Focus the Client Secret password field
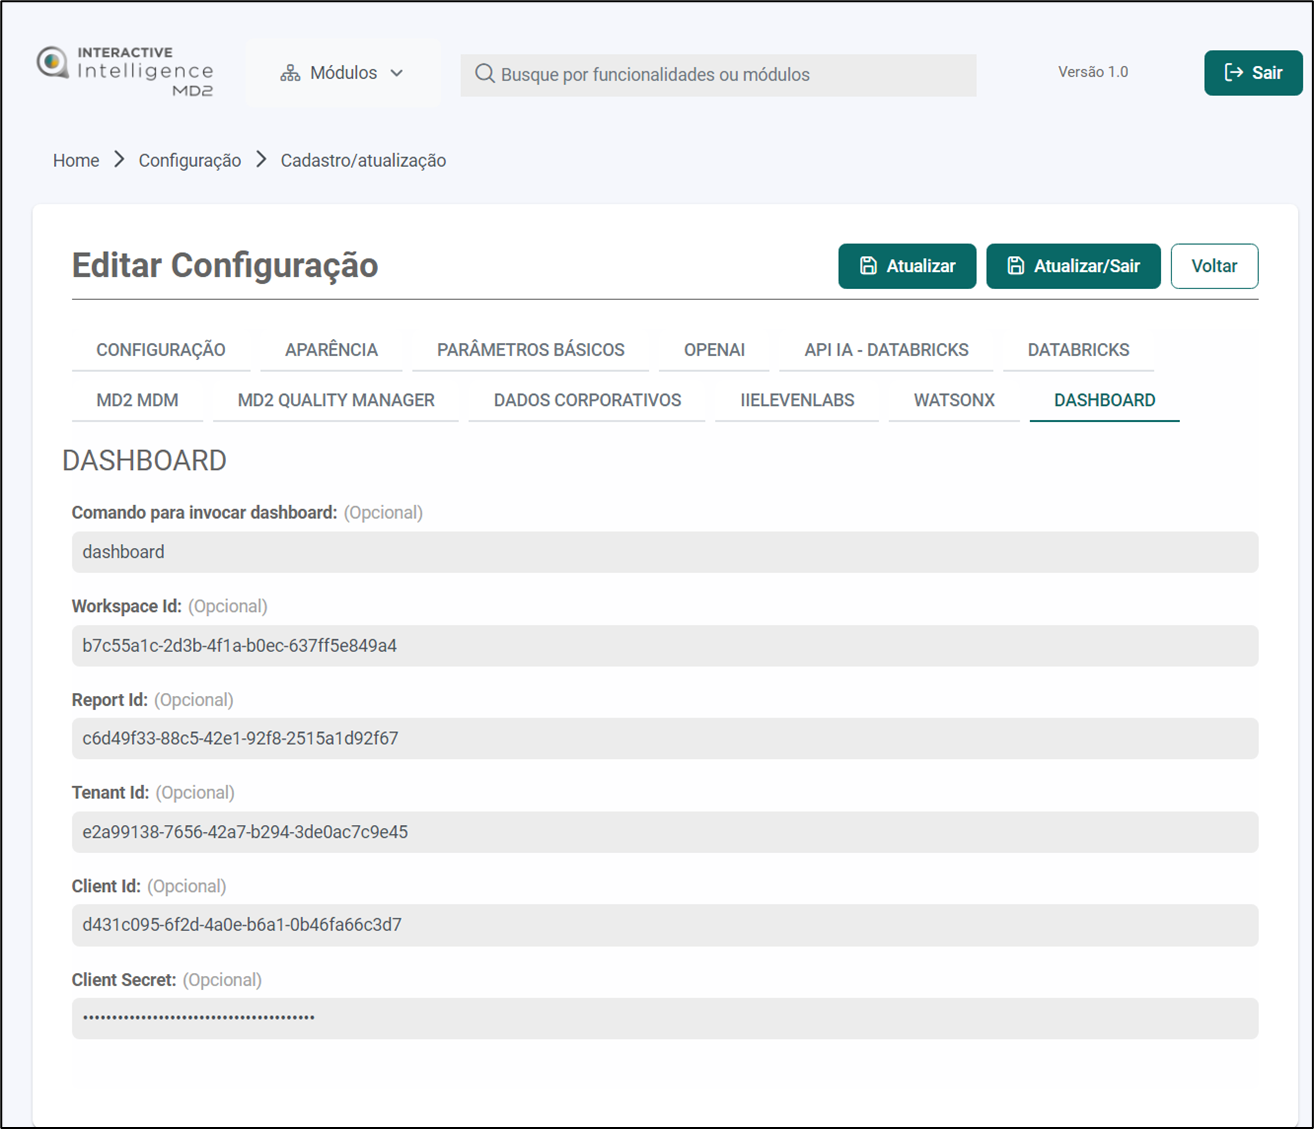The width and height of the screenshot is (1314, 1129). (x=664, y=1018)
